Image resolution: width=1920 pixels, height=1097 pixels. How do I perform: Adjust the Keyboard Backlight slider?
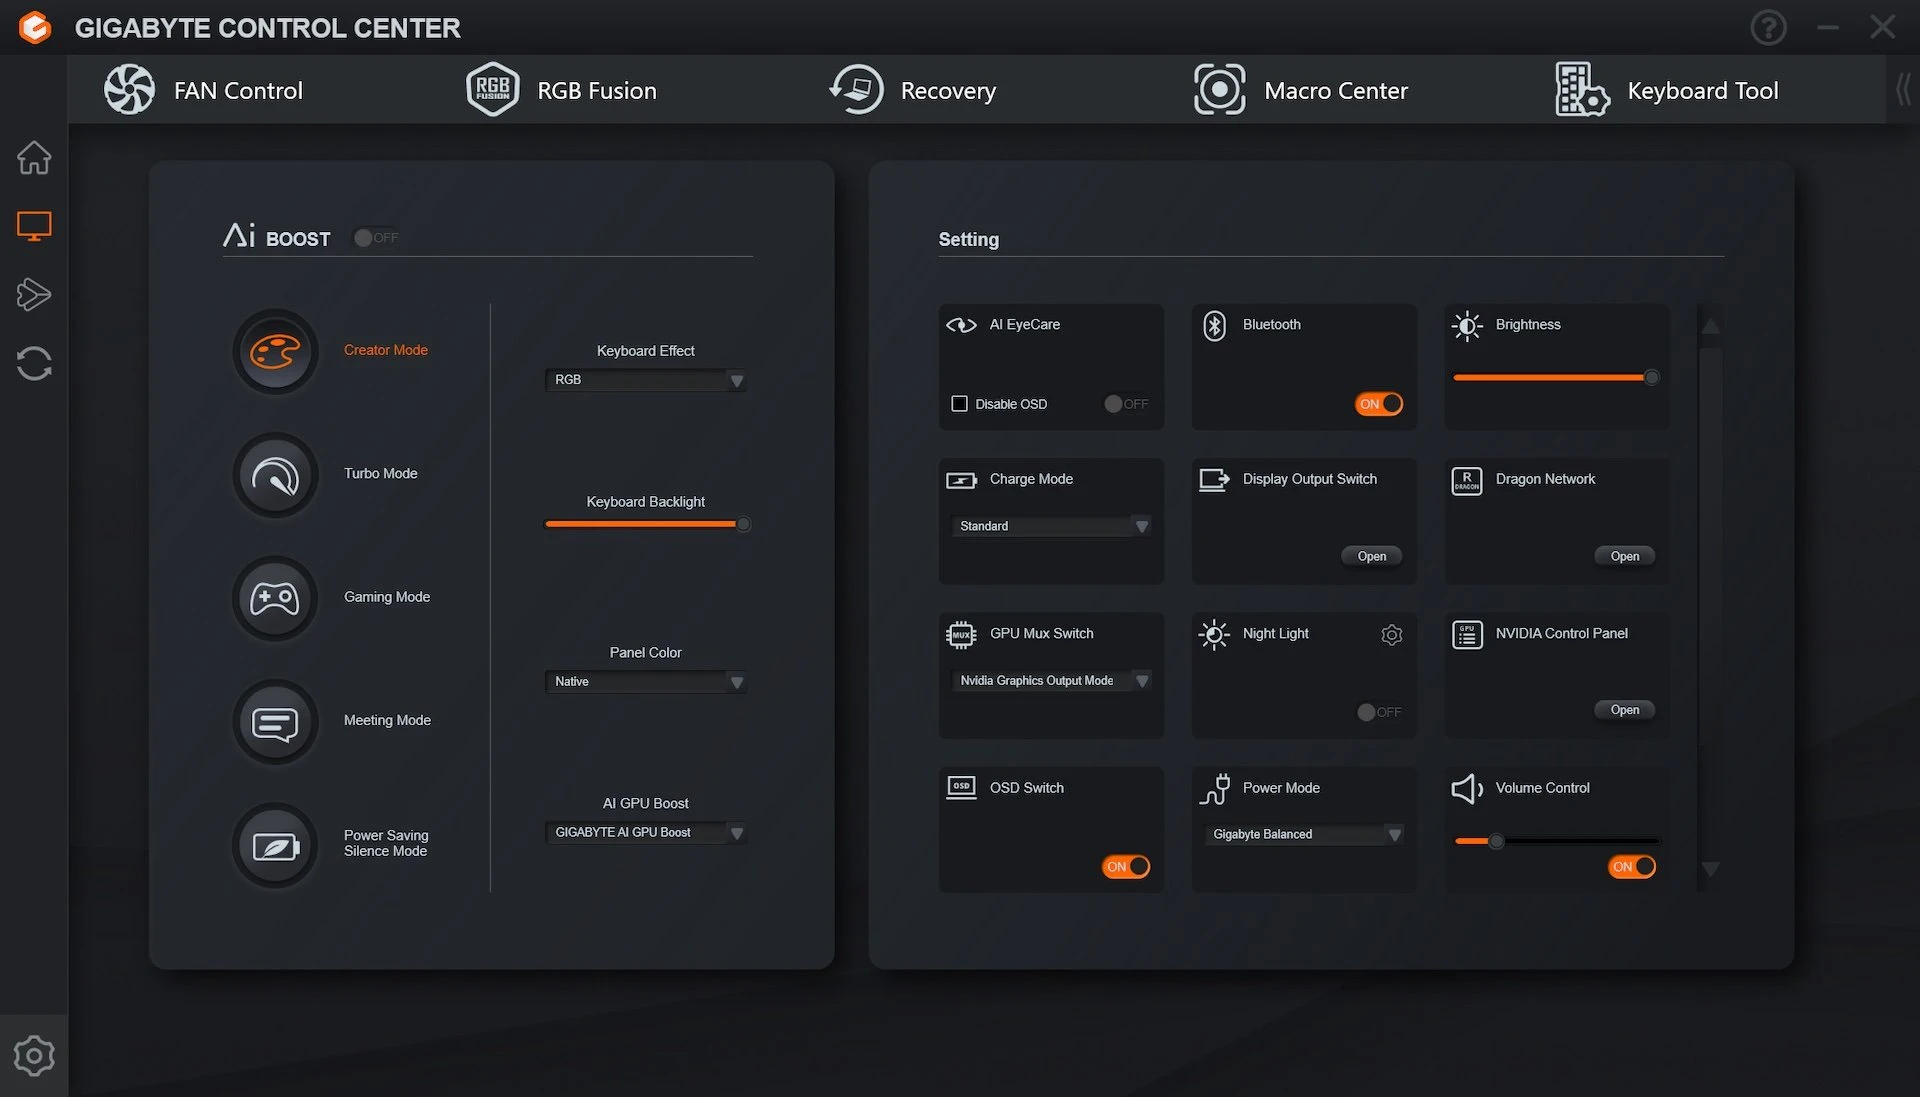click(x=647, y=524)
